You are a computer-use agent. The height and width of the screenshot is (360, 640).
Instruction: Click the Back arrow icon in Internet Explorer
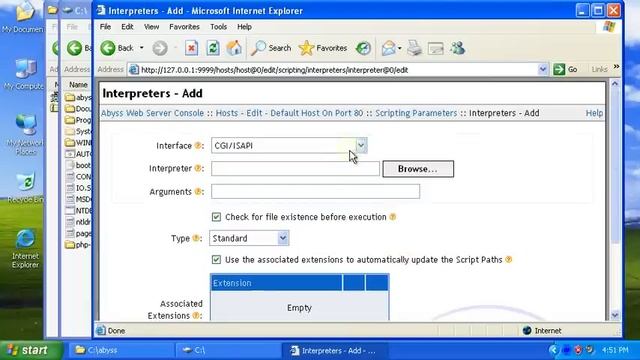coord(108,48)
